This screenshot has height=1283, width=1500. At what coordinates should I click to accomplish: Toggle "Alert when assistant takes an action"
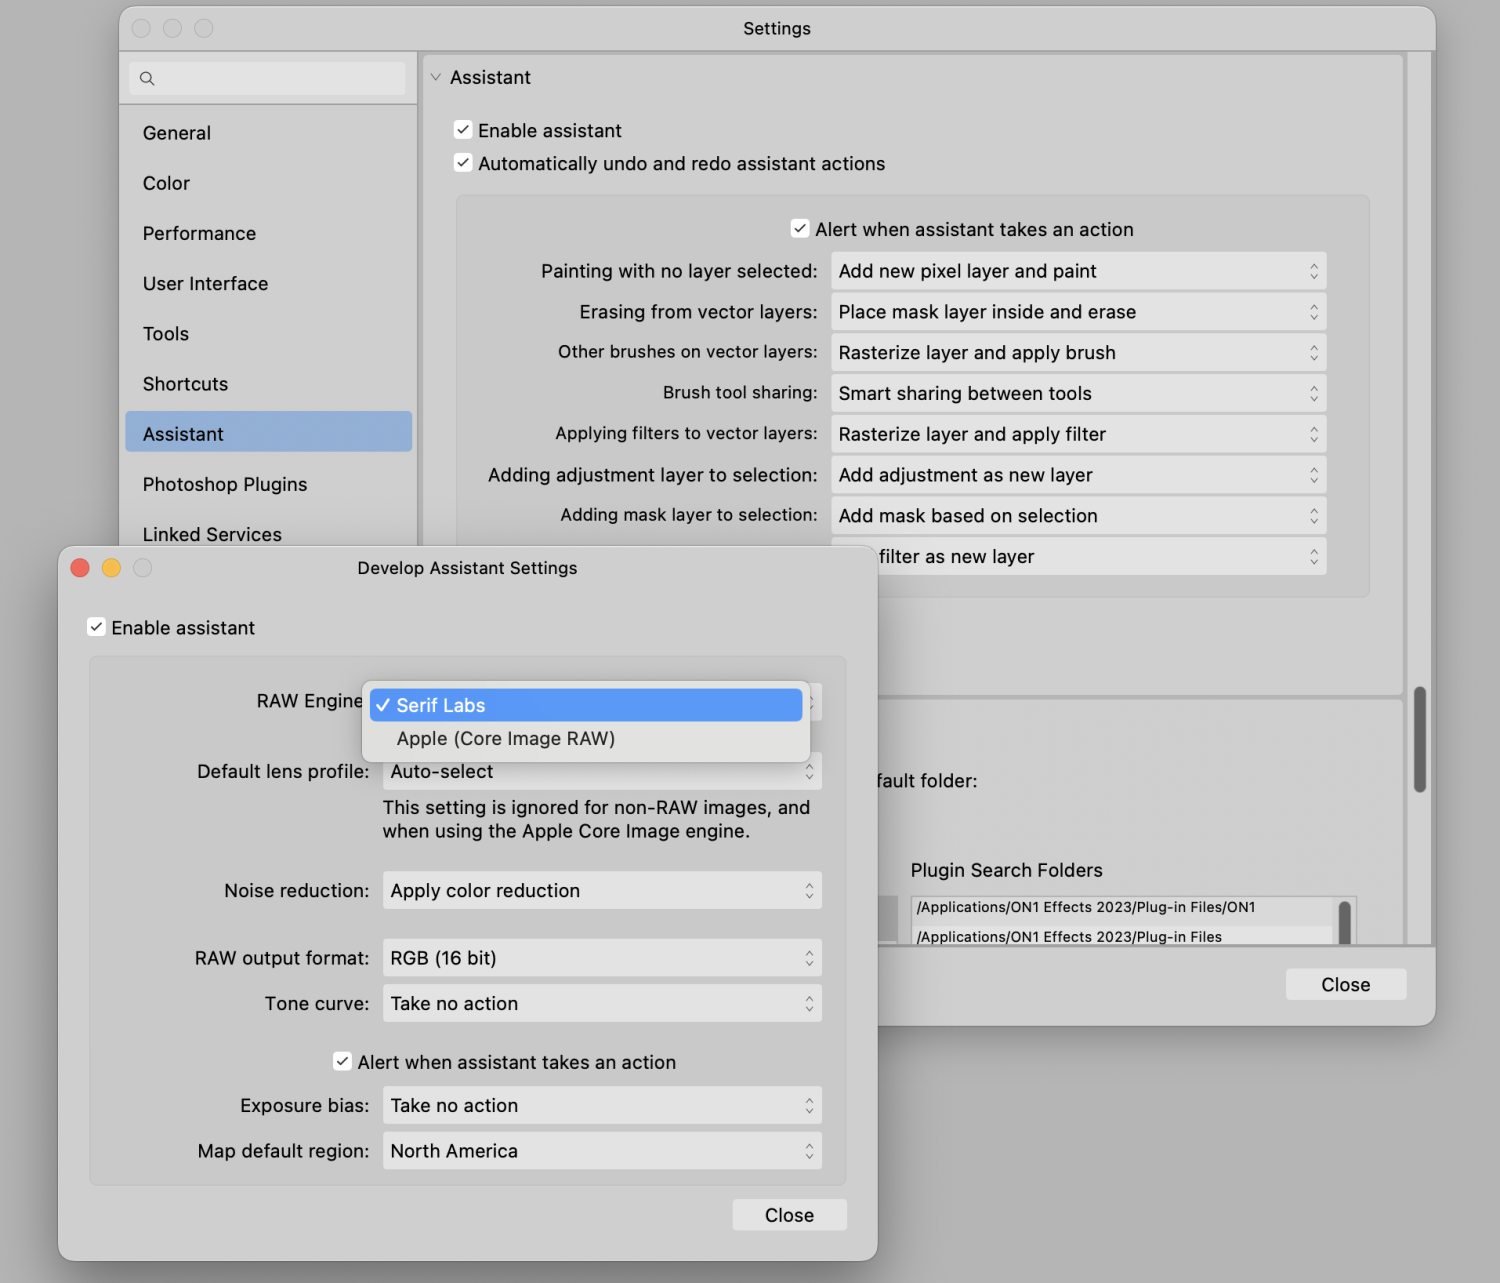click(343, 1061)
